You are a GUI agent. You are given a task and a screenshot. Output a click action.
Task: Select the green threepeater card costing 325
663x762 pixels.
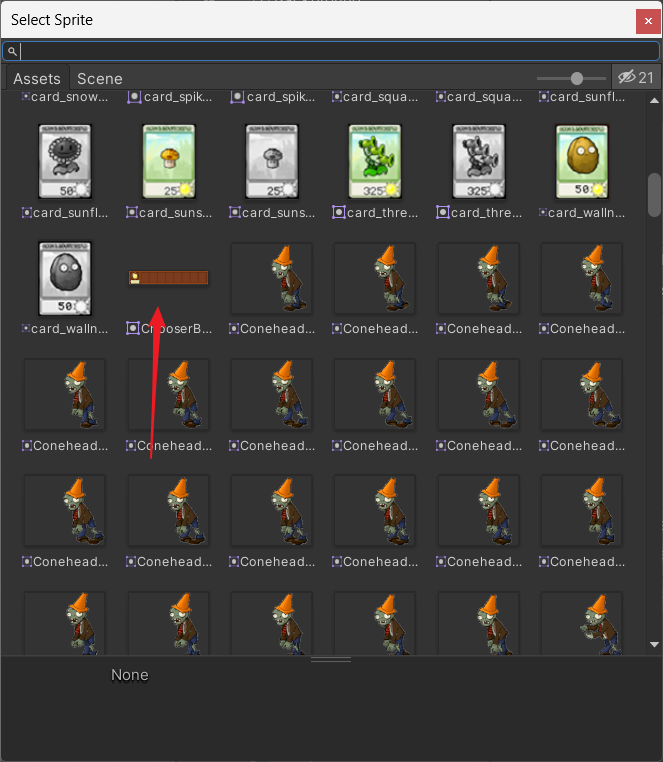375,161
